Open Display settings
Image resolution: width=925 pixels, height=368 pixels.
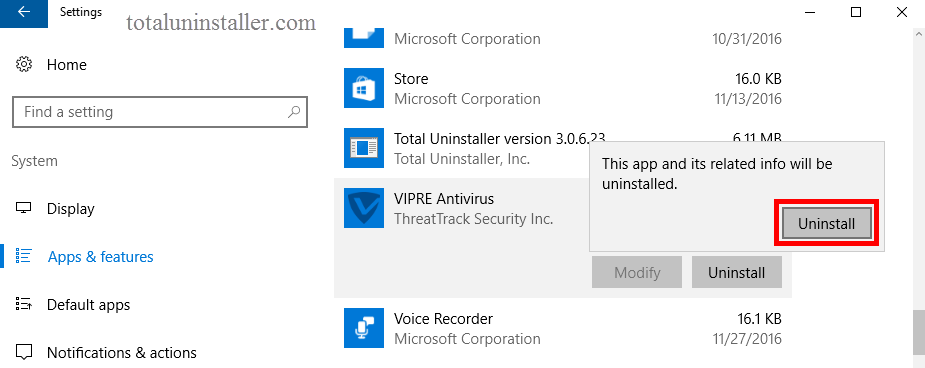point(71,209)
